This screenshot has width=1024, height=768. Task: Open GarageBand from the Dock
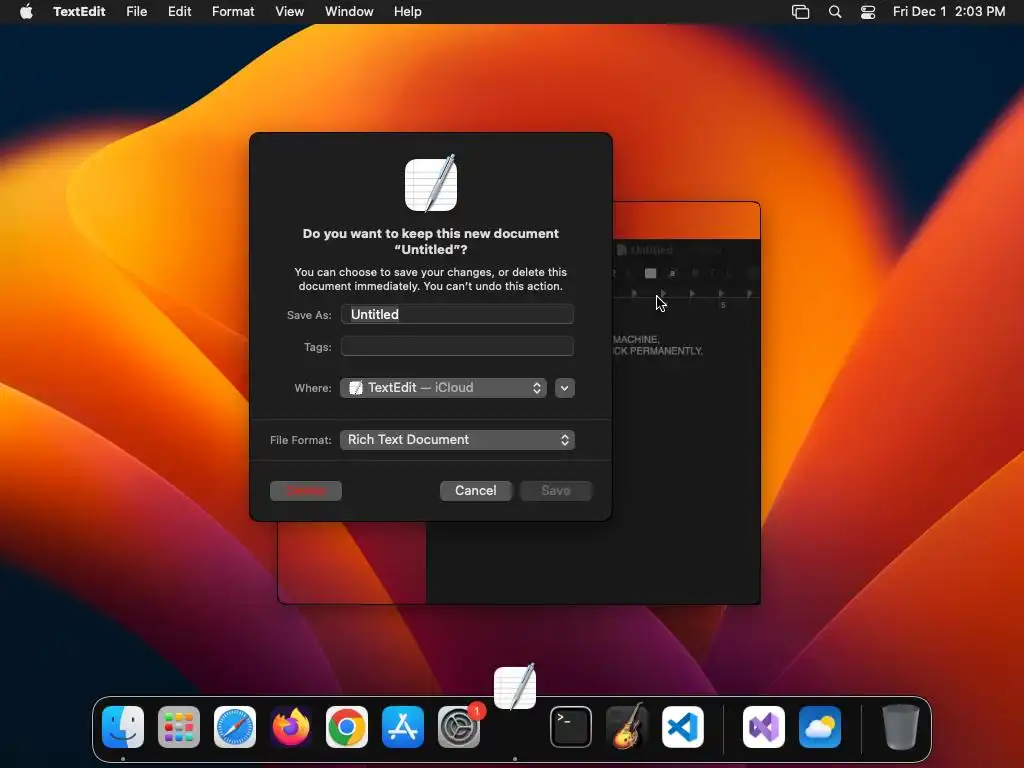(627, 727)
